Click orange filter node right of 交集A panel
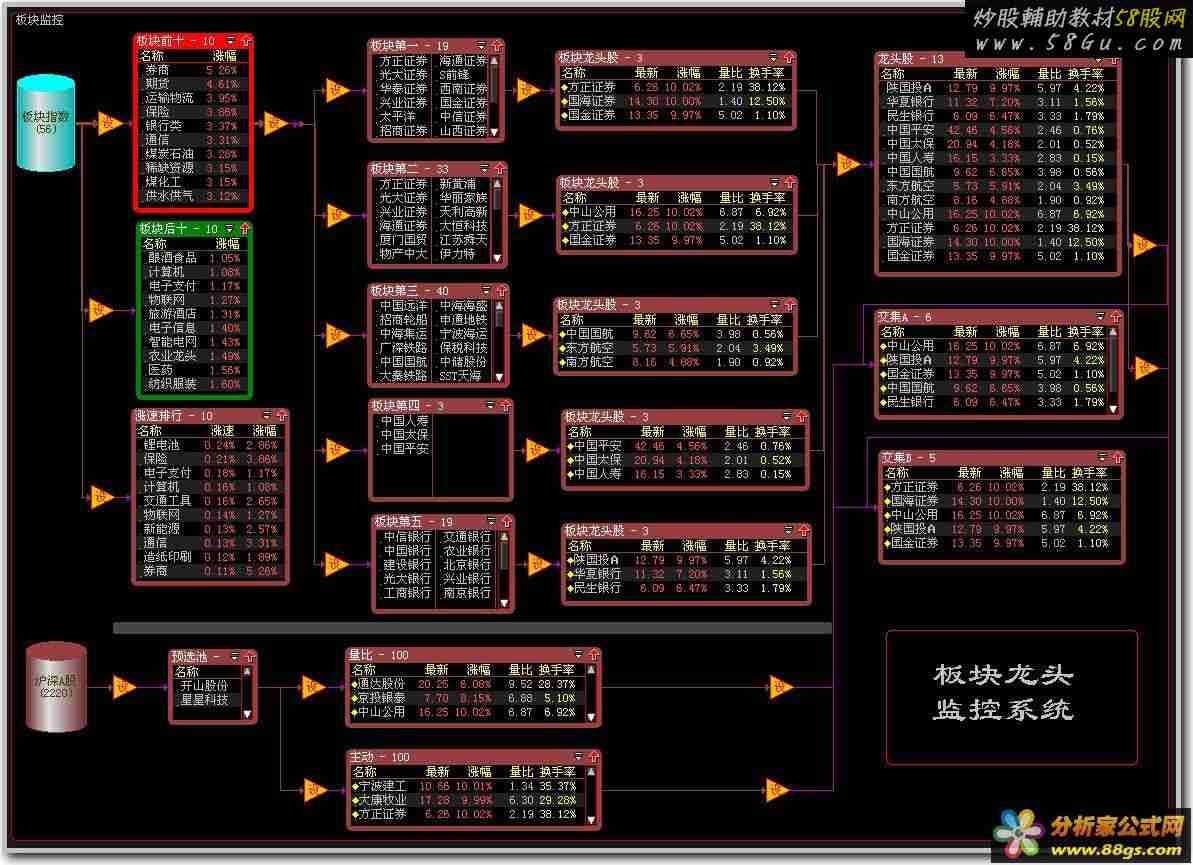 1145,368
